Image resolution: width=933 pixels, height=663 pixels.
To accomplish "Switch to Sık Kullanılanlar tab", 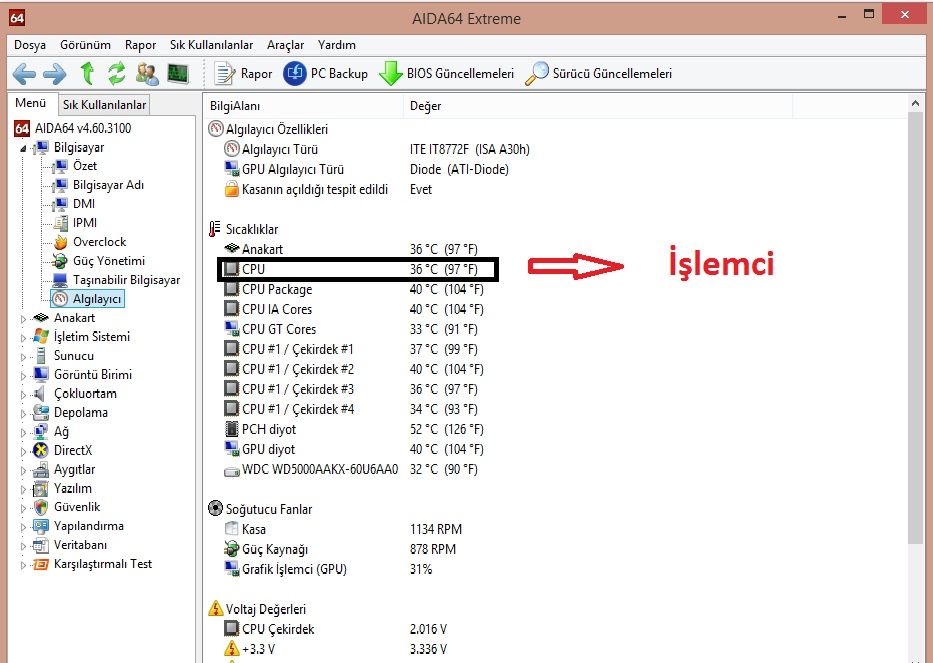I will click(x=104, y=105).
